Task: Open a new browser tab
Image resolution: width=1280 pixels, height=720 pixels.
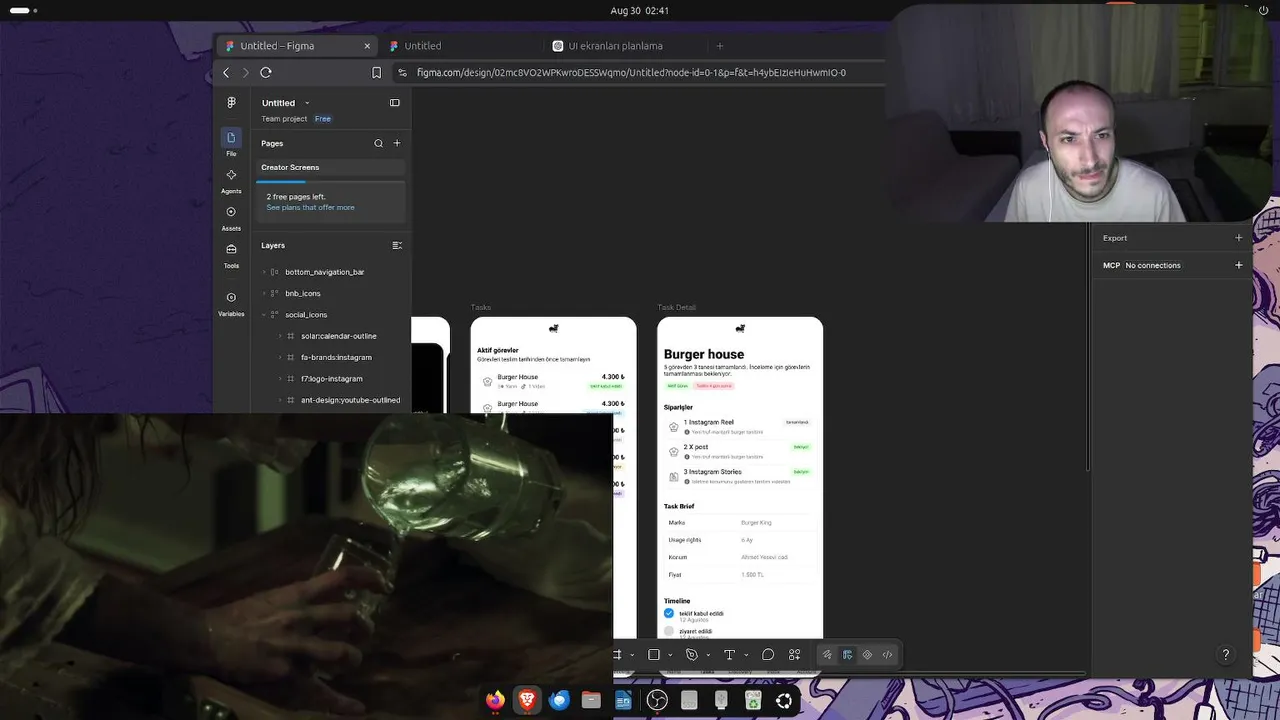Action: coord(719,46)
